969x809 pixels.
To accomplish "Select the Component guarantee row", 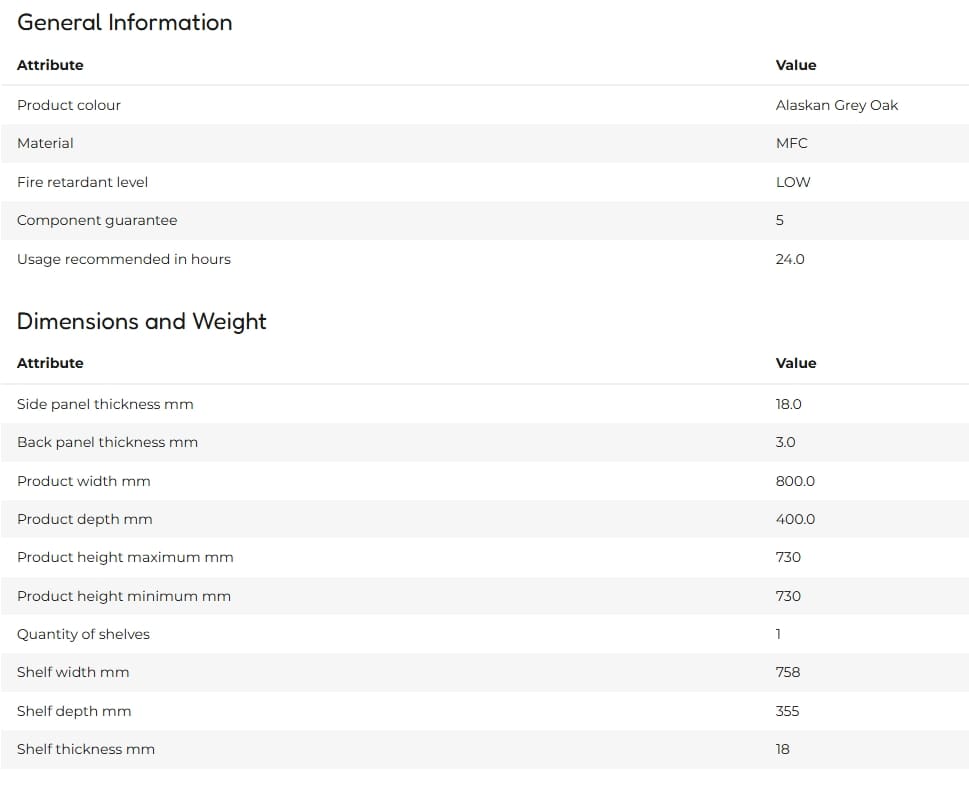I will tap(484, 221).
